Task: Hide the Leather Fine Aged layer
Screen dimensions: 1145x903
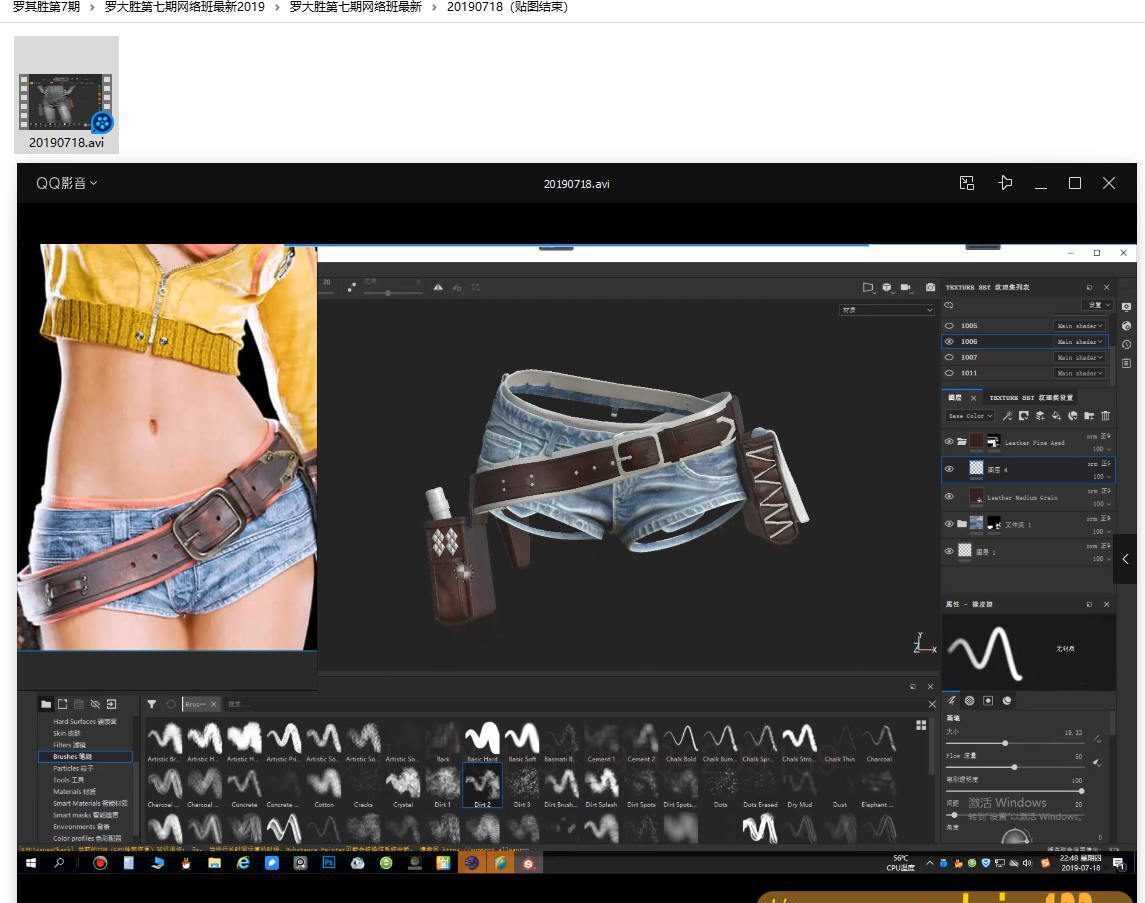Action: tap(949, 441)
